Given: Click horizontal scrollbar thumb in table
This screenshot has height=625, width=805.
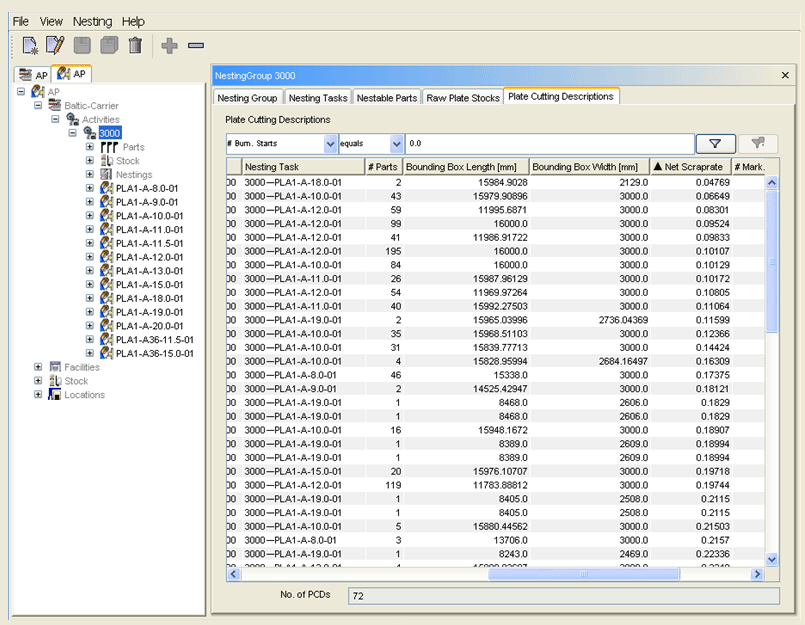Looking at the screenshot, I should click(584, 574).
